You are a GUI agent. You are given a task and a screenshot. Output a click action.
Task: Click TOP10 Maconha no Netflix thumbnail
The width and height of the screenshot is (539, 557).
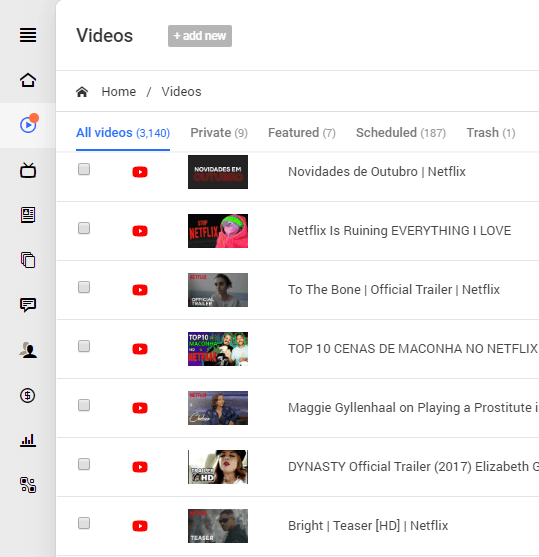click(x=218, y=349)
